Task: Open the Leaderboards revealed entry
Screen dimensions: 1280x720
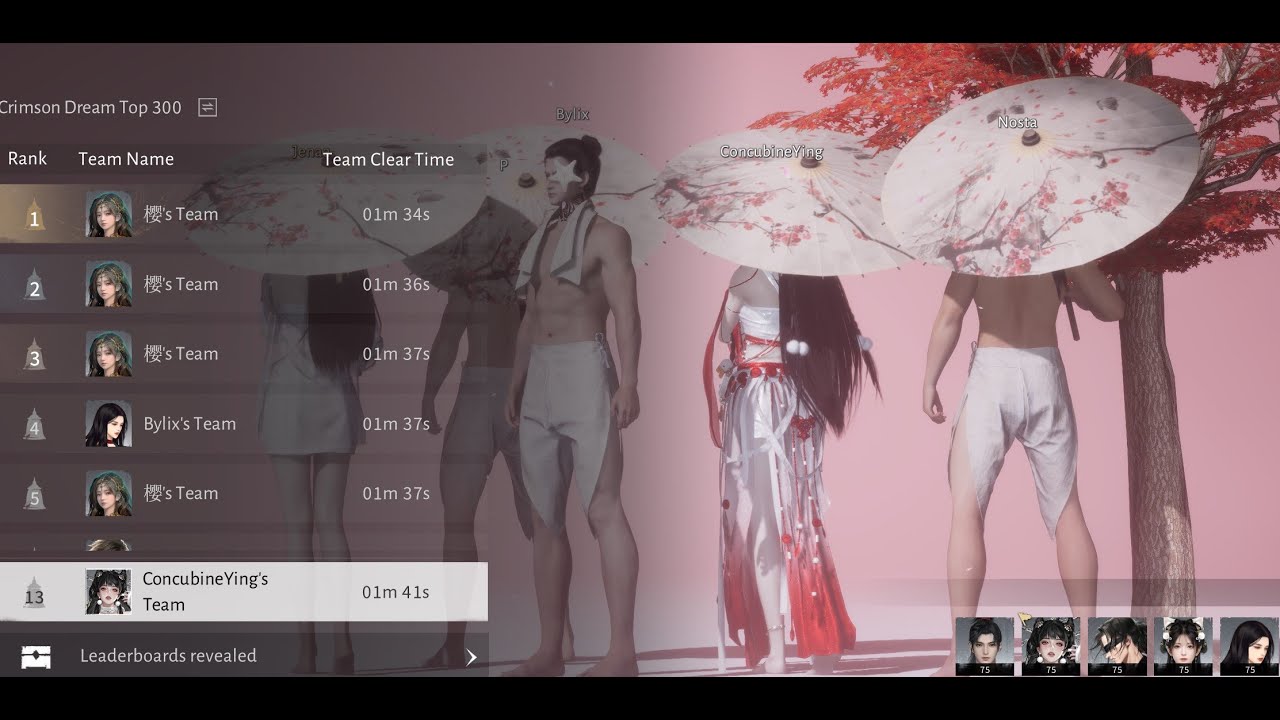Action: pyautogui.click(x=244, y=656)
